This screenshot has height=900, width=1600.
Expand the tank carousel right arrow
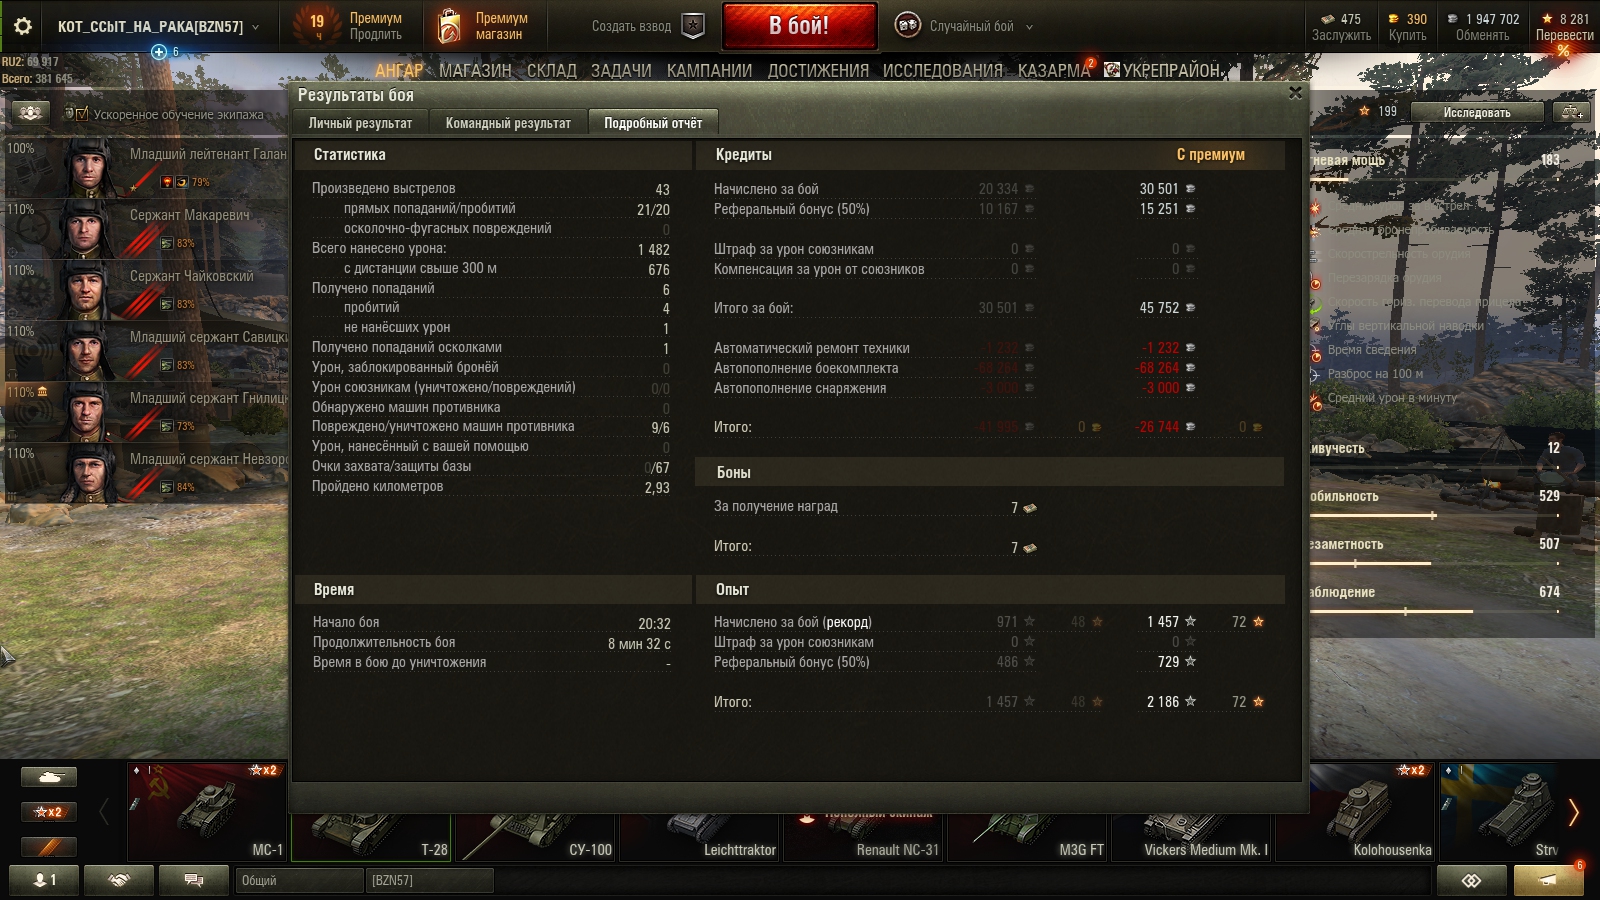click(1573, 812)
